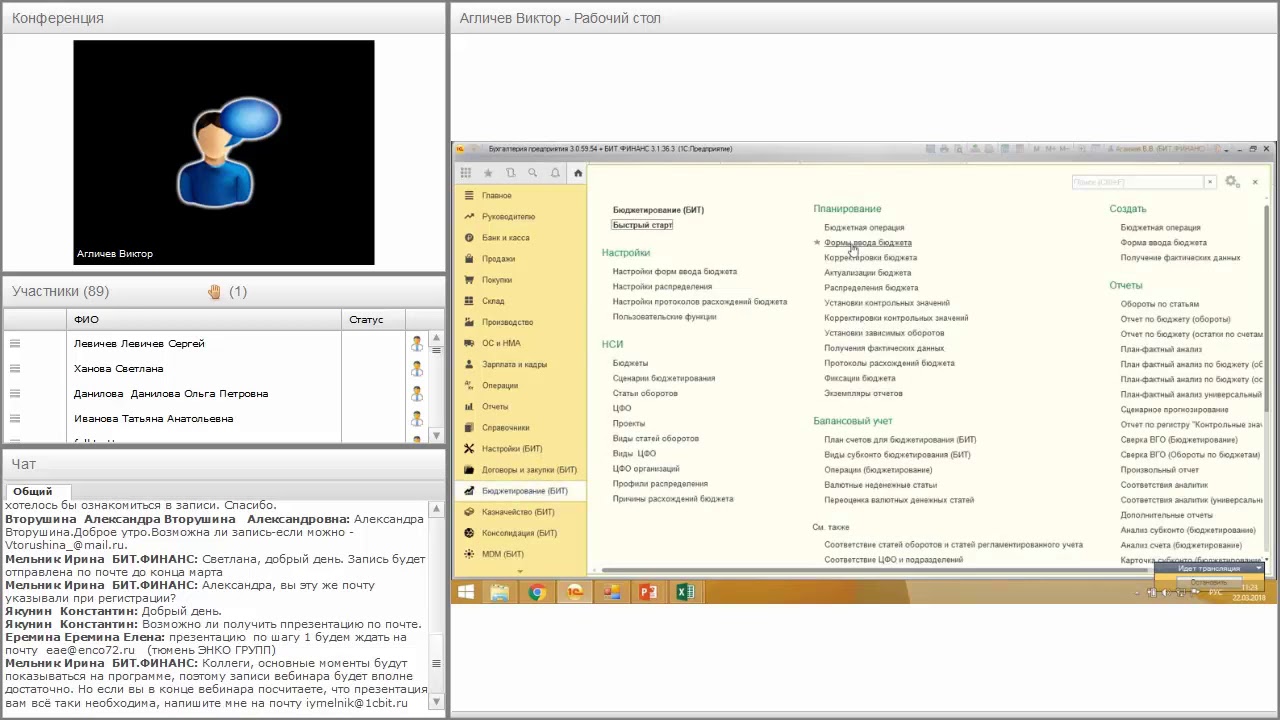This screenshot has height=720, width=1280.
Task: Open Оборотам по статьям report
Action: coord(1160,304)
